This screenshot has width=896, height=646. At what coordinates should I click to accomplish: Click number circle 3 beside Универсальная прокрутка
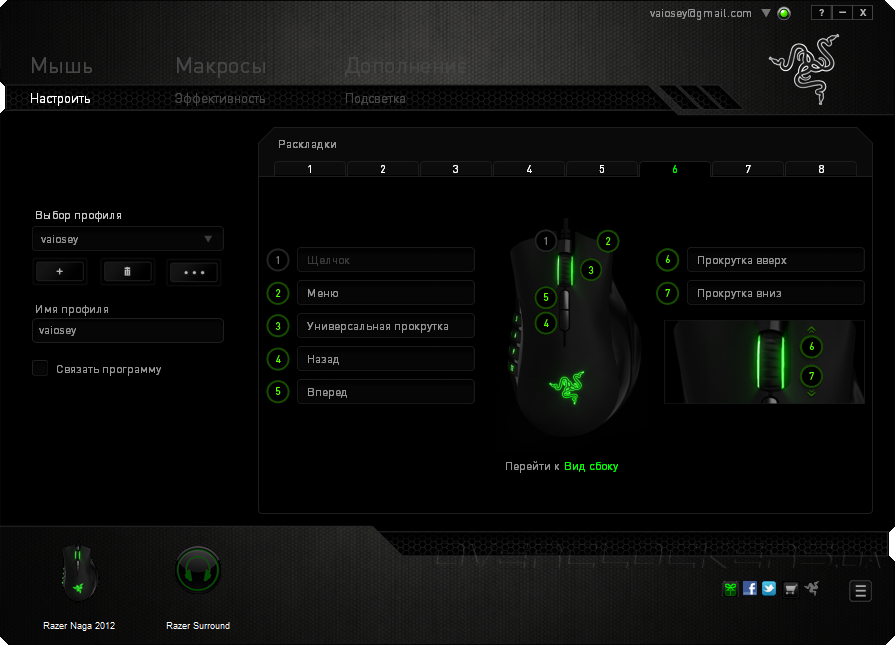tap(278, 326)
